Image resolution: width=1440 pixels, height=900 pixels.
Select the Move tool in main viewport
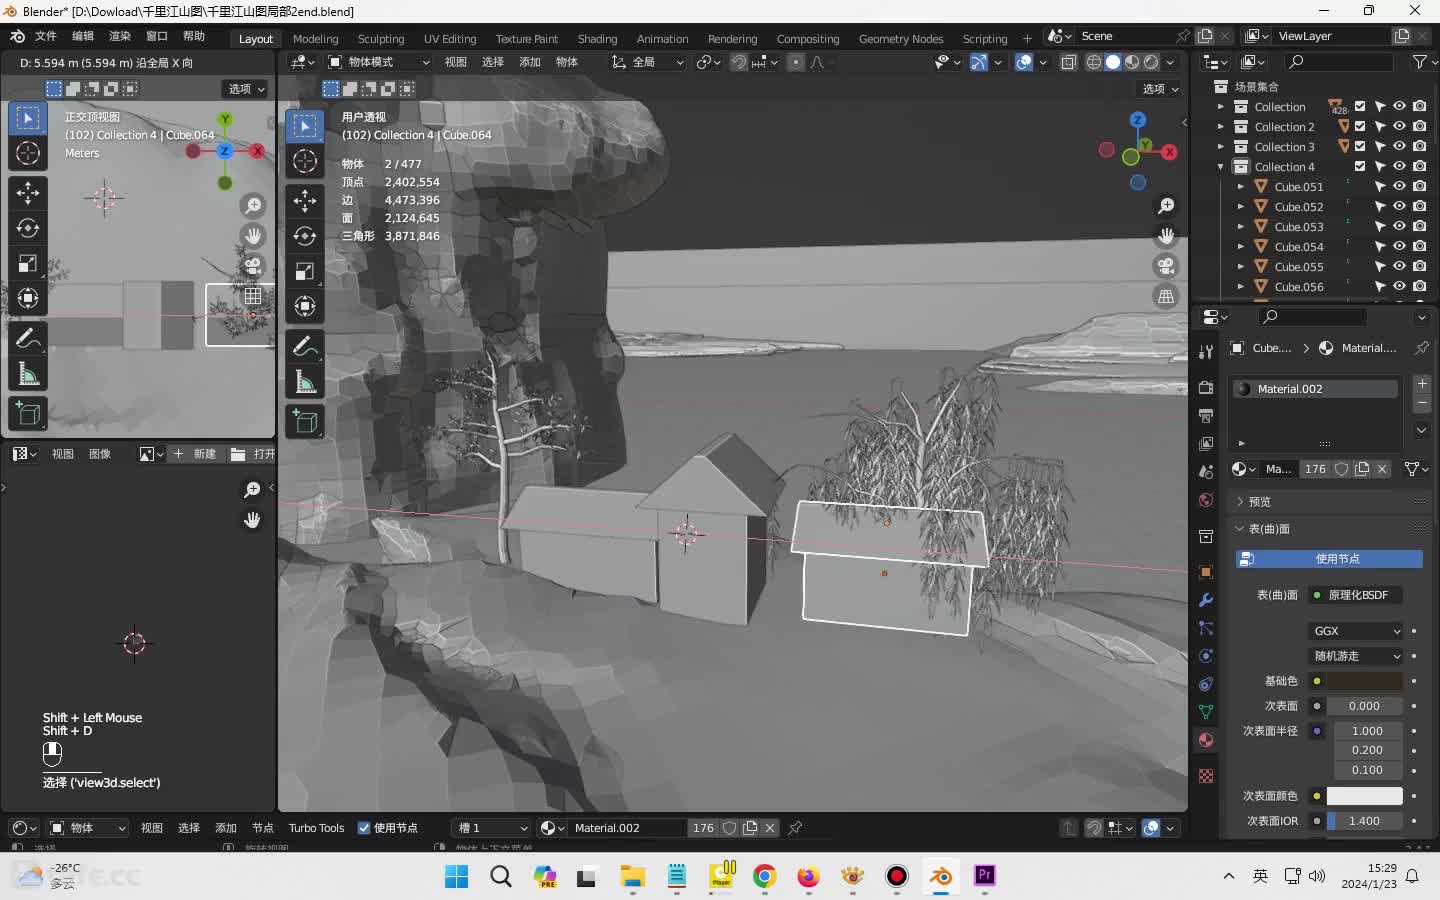point(305,201)
